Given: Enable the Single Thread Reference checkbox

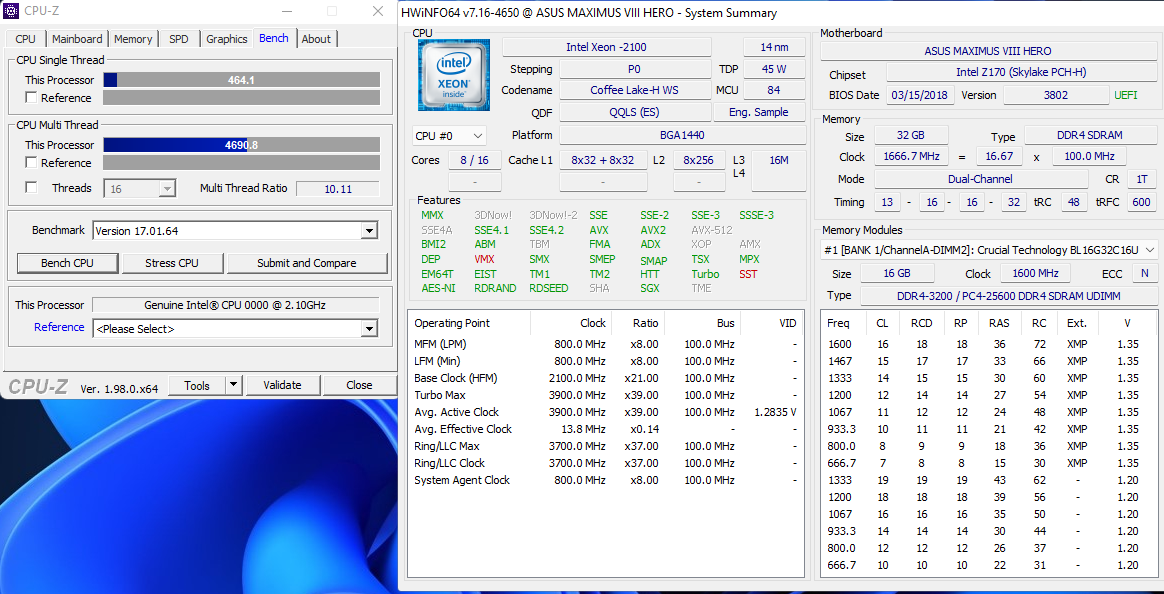Looking at the screenshot, I should tap(31, 97).
